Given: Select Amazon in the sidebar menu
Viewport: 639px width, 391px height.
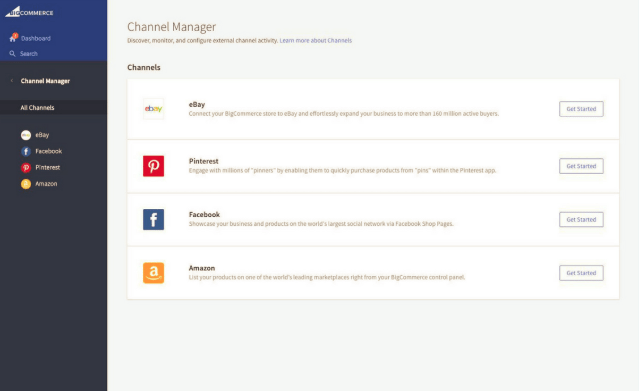Looking at the screenshot, I should (46, 184).
